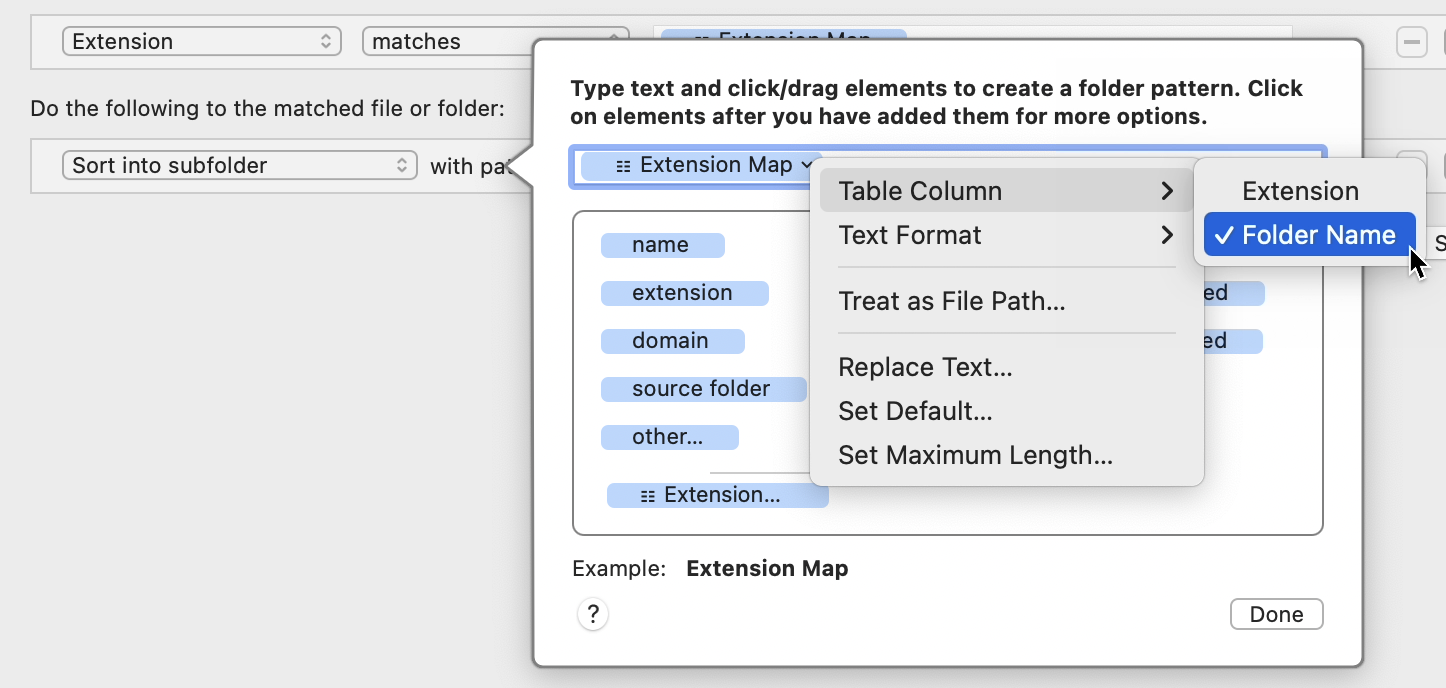1446x688 pixels.
Task: Choose 'Treat as File Path...' menu item
Action: 951,301
